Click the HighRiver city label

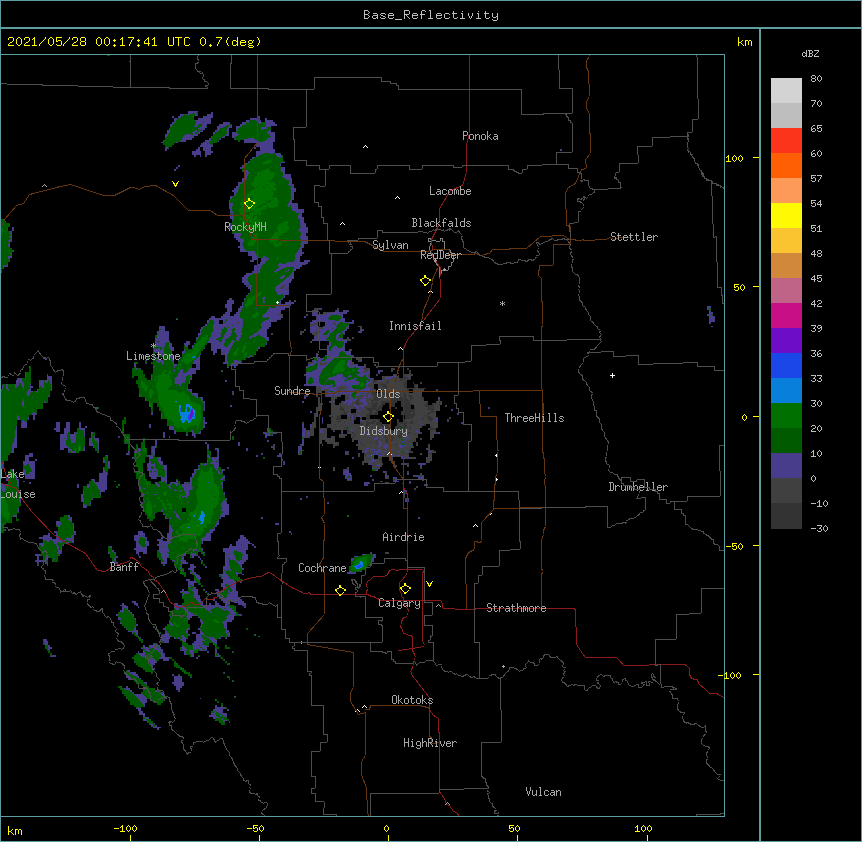[x=430, y=743]
